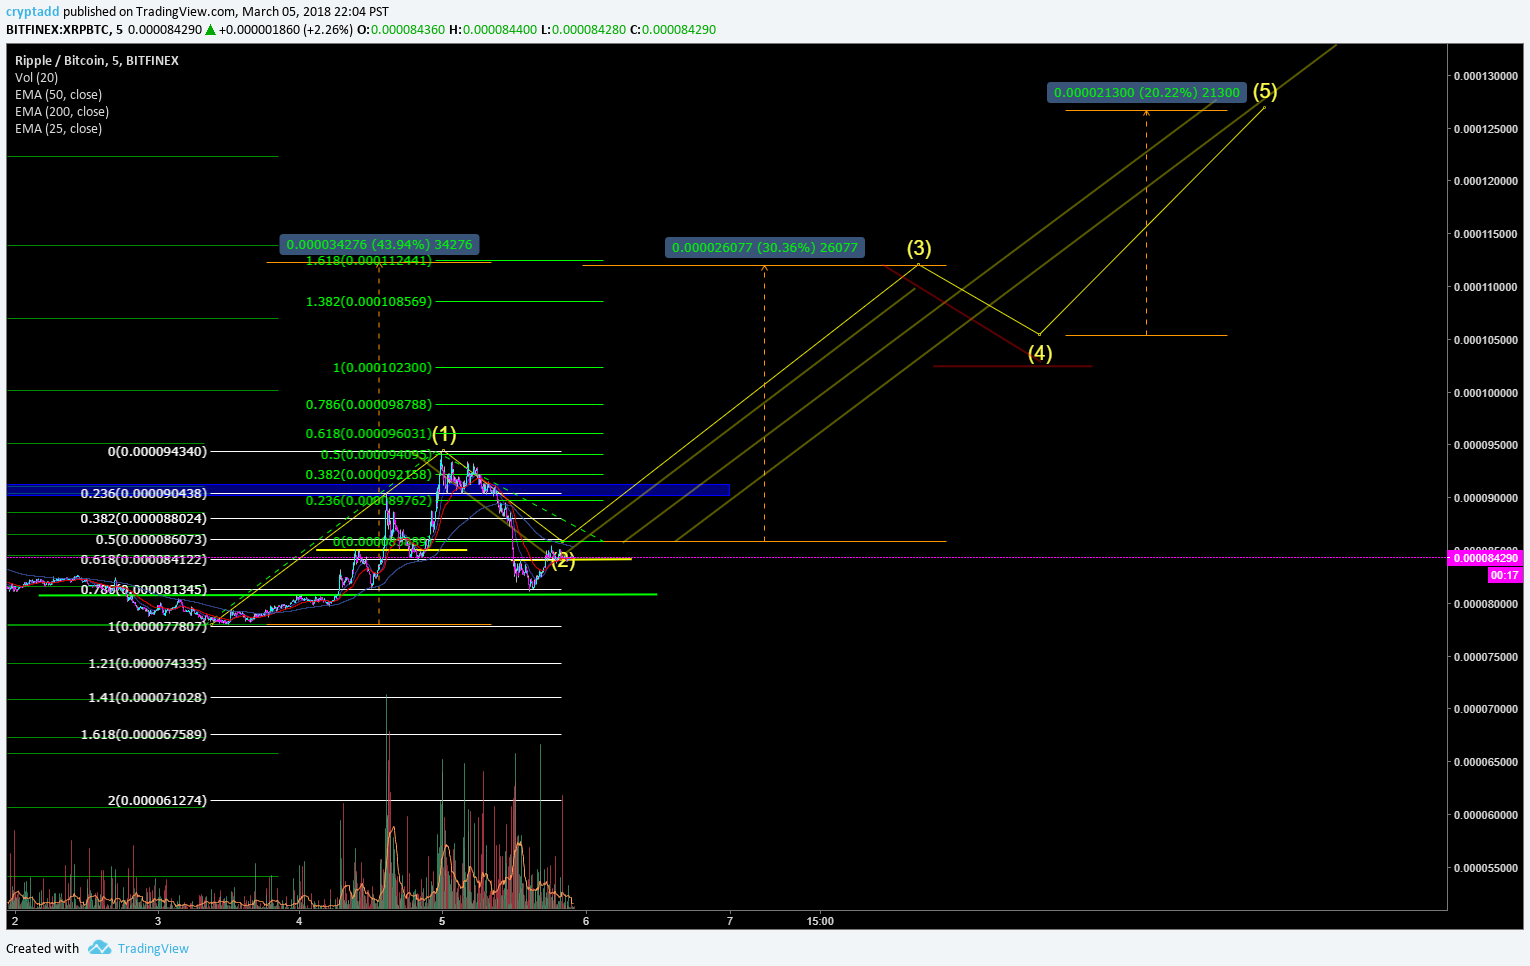Image resolution: width=1530 pixels, height=966 pixels.
Task: Click the white 0(0.000094340) Fibonacci label
Action: (x=157, y=452)
